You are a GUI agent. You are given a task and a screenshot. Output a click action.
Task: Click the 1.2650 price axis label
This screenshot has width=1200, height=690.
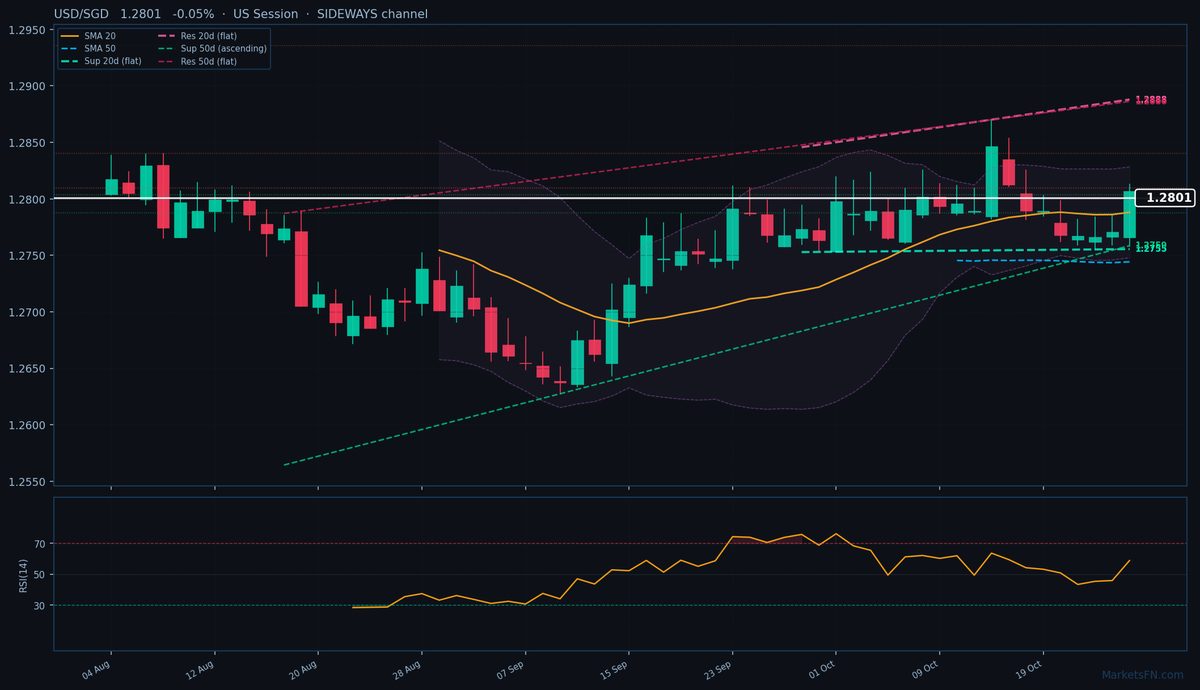pyautogui.click(x=27, y=369)
